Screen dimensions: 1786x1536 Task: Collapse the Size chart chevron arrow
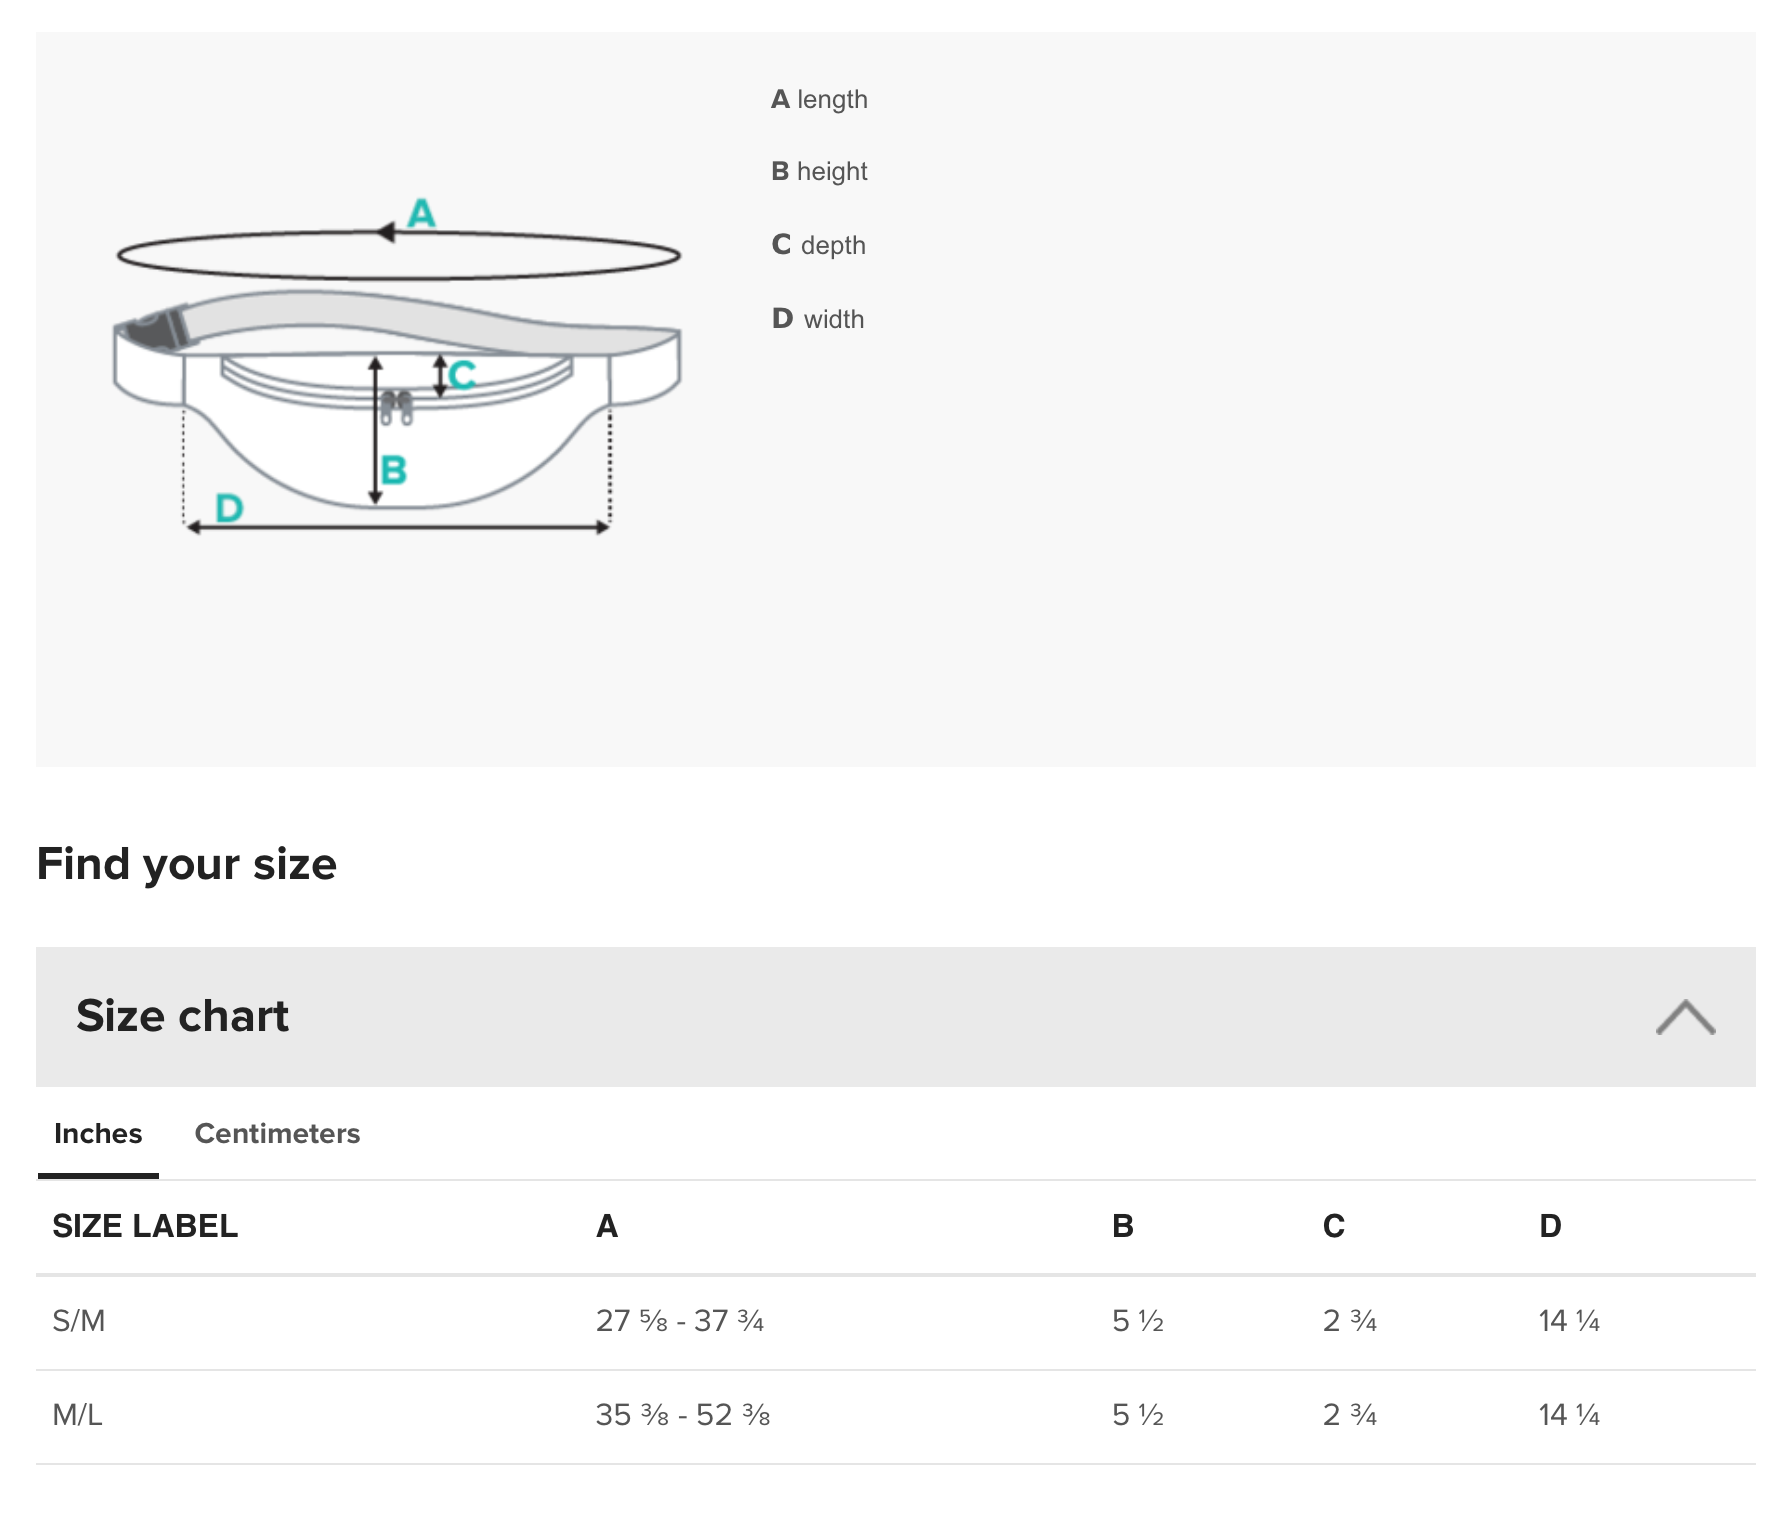tap(1685, 1017)
